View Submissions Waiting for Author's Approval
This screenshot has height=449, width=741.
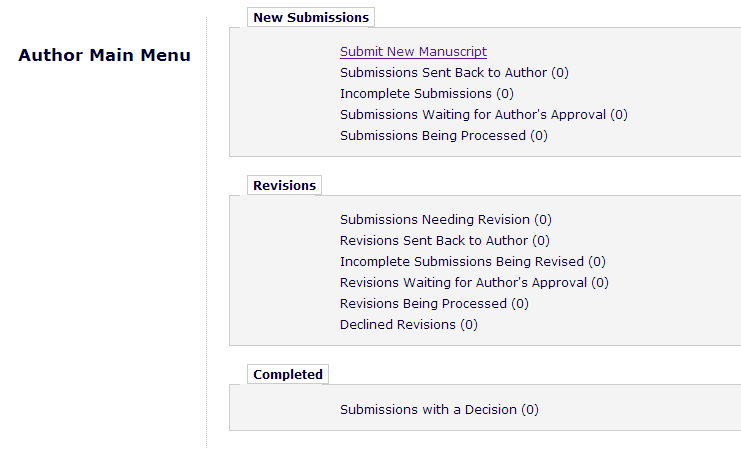pyautogui.click(x=483, y=115)
